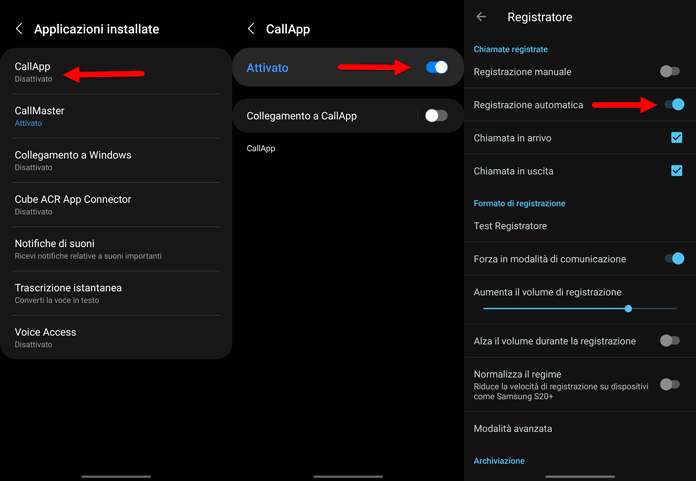Image resolution: width=696 pixels, height=481 pixels.
Task: Open Collegamento a Windows entry
Action: pos(116,161)
